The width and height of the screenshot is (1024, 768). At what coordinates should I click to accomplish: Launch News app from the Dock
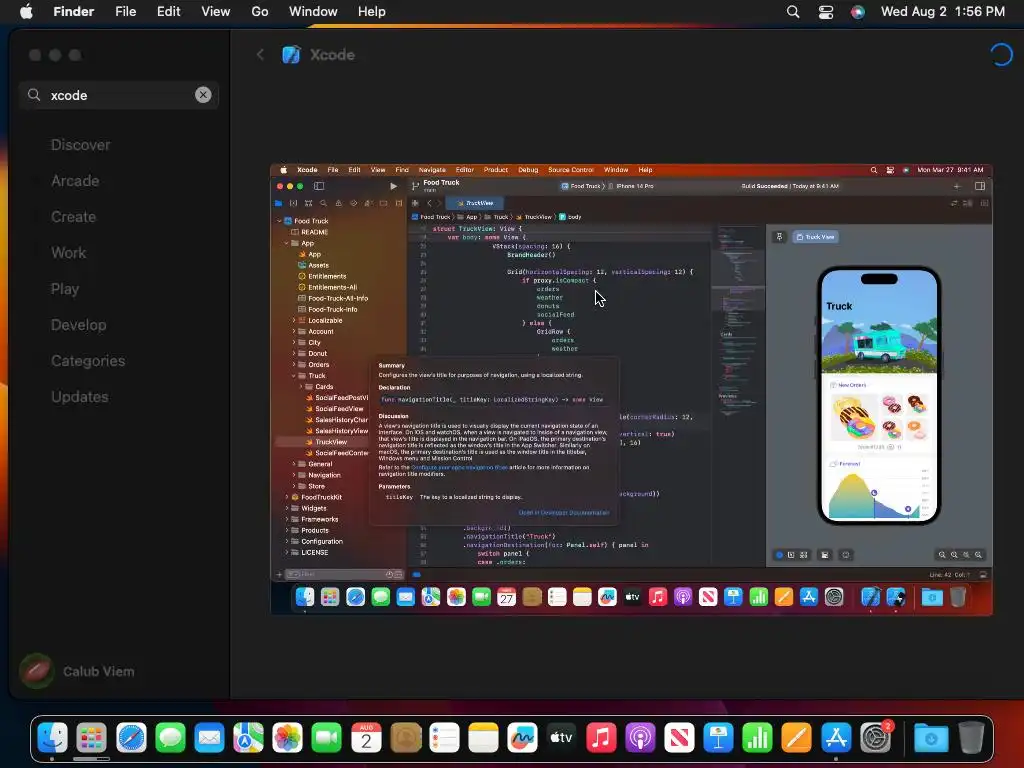[x=679, y=738]
